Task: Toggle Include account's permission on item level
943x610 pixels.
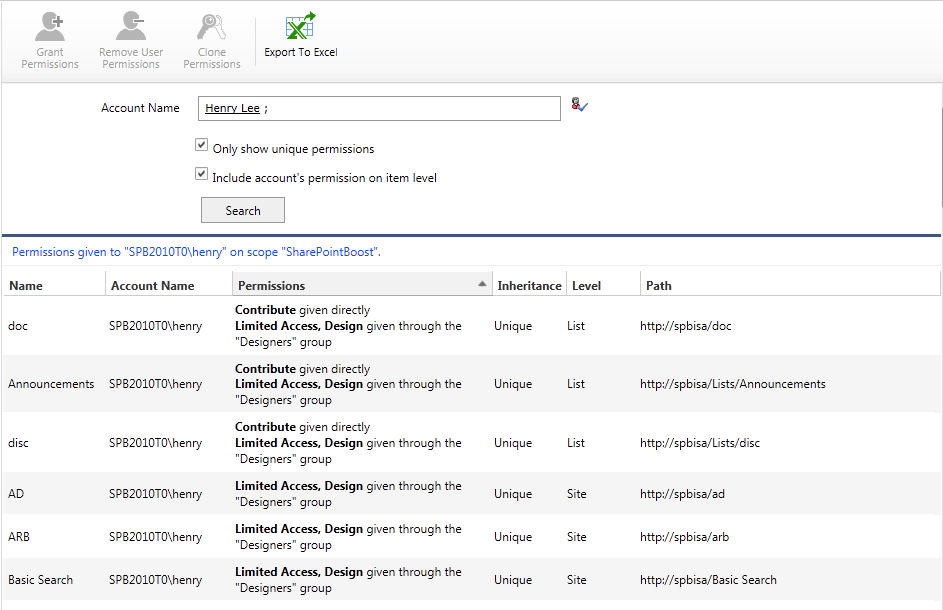Action: pyautogui.click(x=201, y=174)
